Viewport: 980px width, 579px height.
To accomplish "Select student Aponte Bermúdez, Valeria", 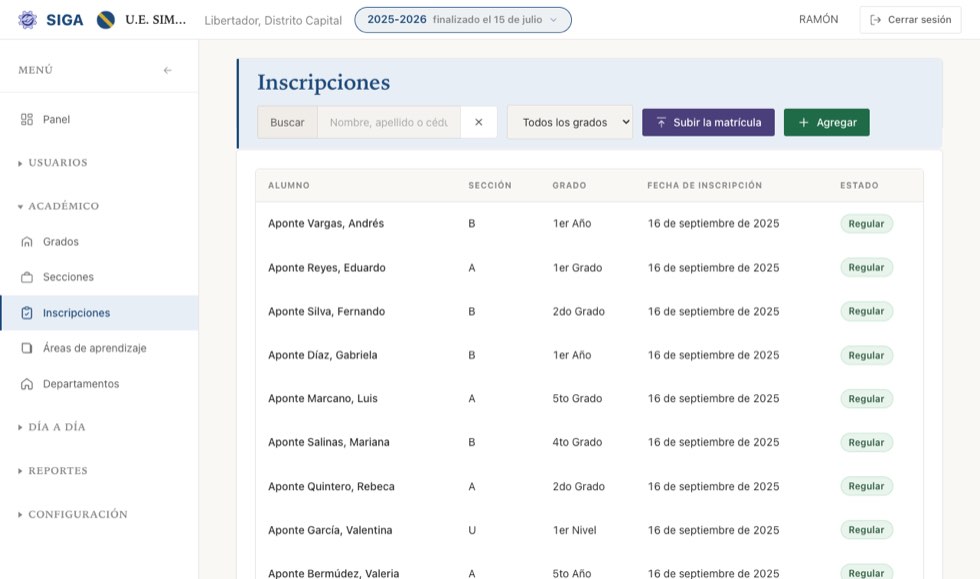I will [x=334, y=573].
